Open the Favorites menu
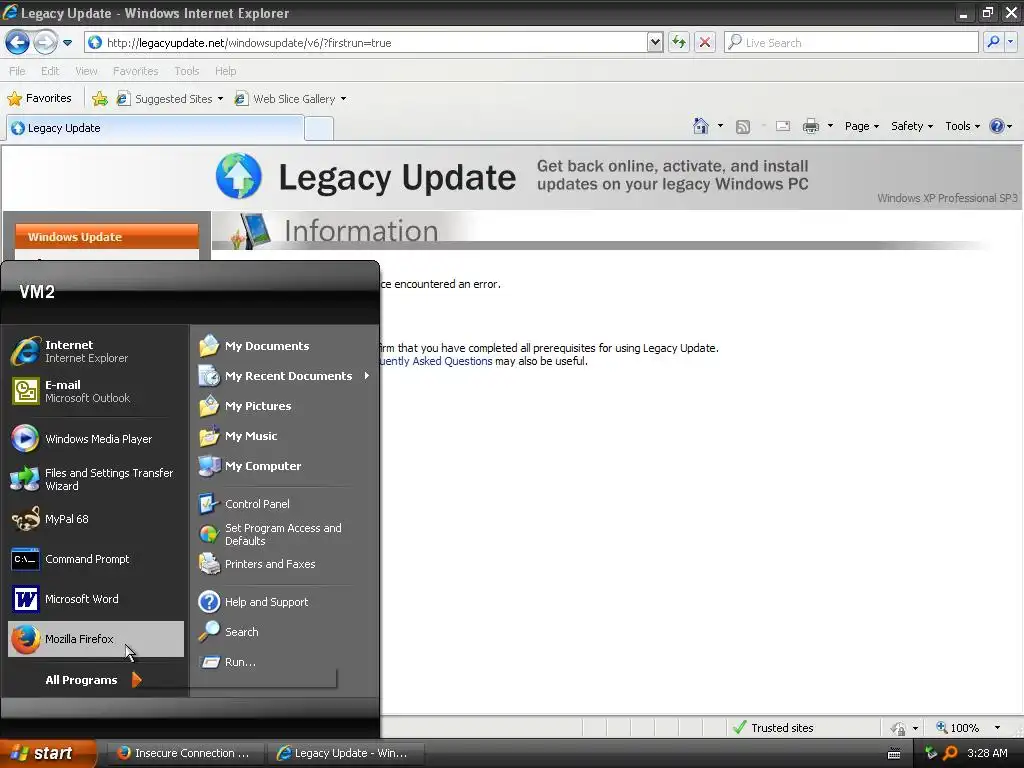Screen dimensions: 1024x768 pyautogui.click(x=135, y=71)
